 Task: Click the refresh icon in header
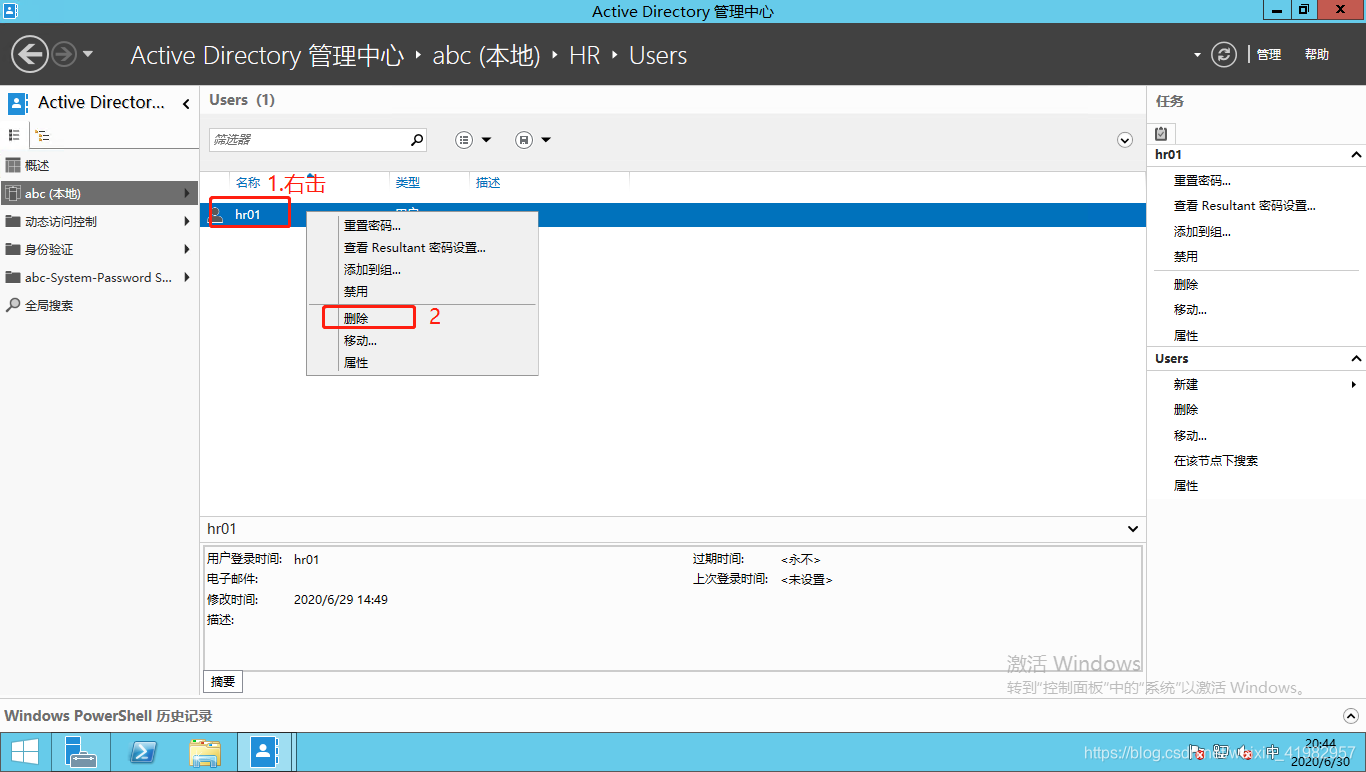(1224, 54)
